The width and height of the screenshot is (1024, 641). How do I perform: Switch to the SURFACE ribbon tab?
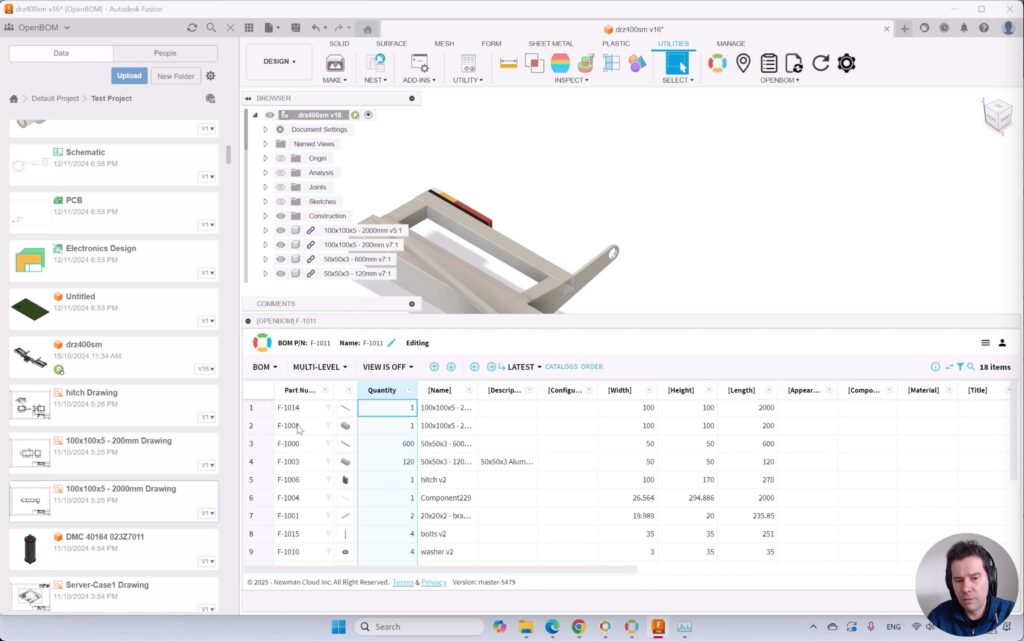[391, 44]
